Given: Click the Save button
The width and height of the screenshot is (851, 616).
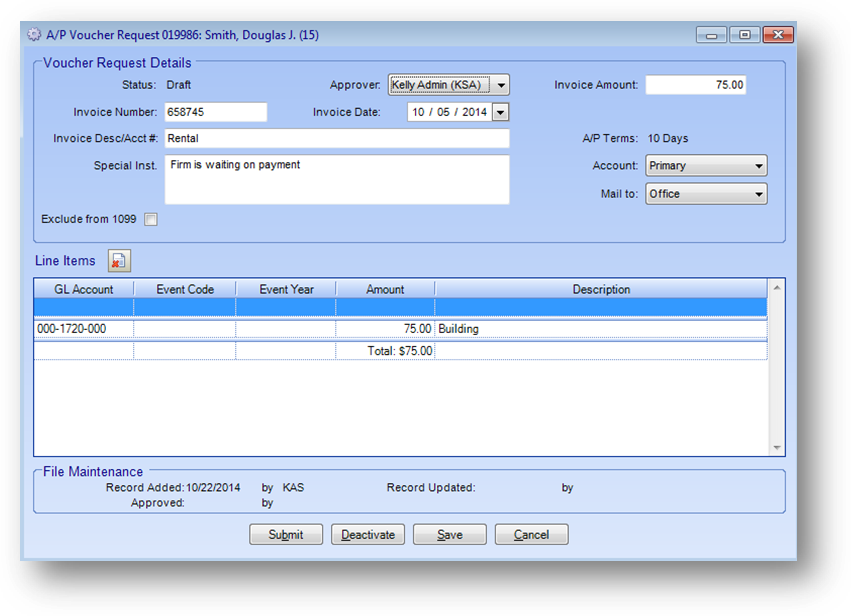Looking at the screenshot, I should pyautogui.click(x=450, y=535).
